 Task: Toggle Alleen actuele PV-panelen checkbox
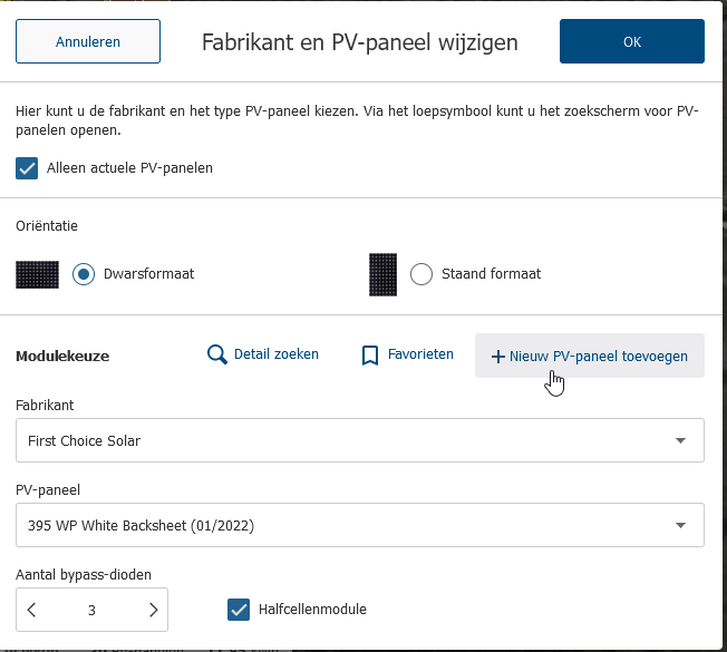tap(27, 168)
